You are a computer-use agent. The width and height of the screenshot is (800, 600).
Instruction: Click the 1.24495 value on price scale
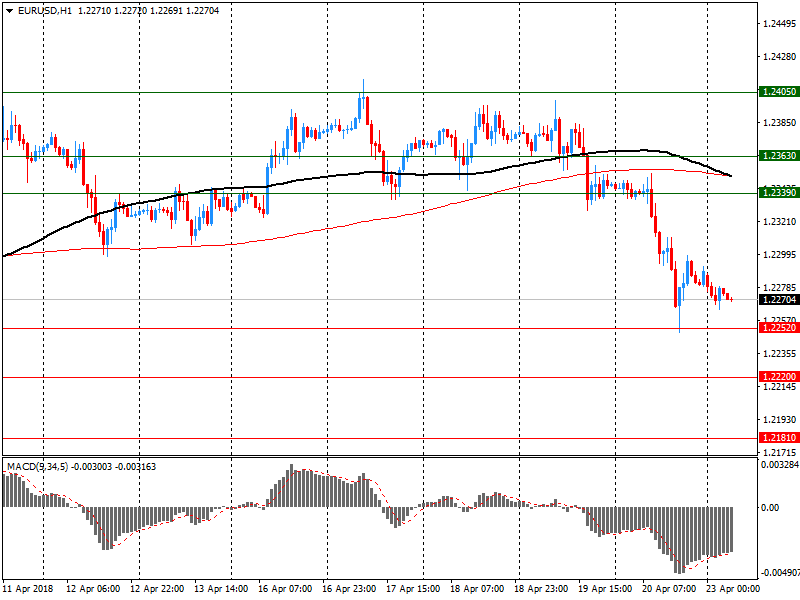point(778,24)
